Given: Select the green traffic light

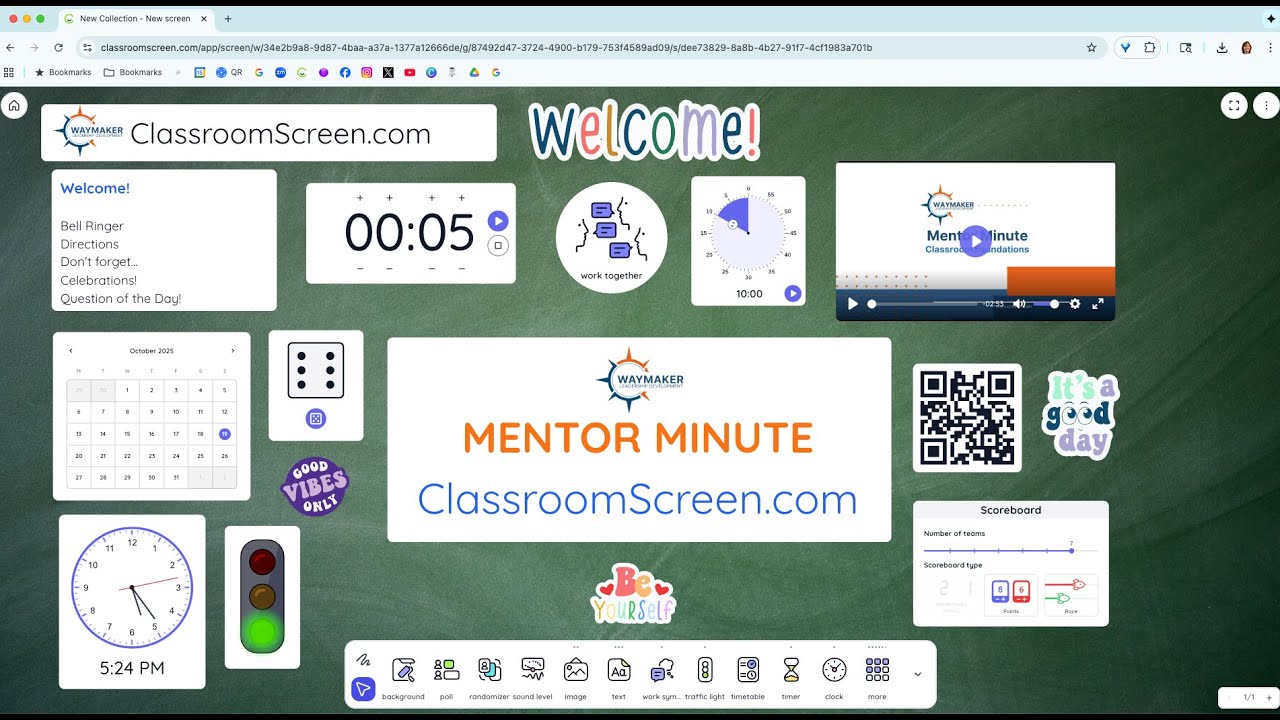Looking at the screenshot, I should (x=263, y=632).
